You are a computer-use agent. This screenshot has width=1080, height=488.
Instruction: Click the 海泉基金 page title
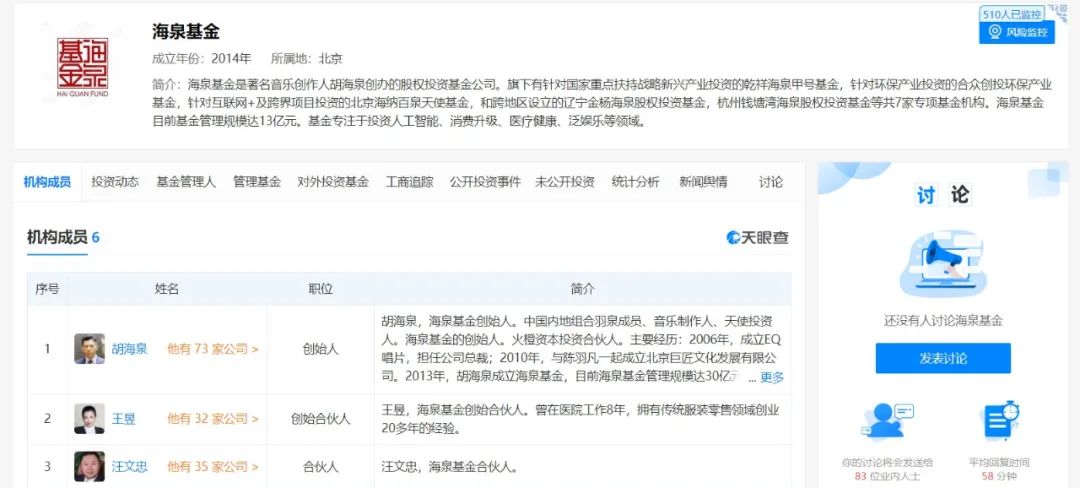click(186, 31)
